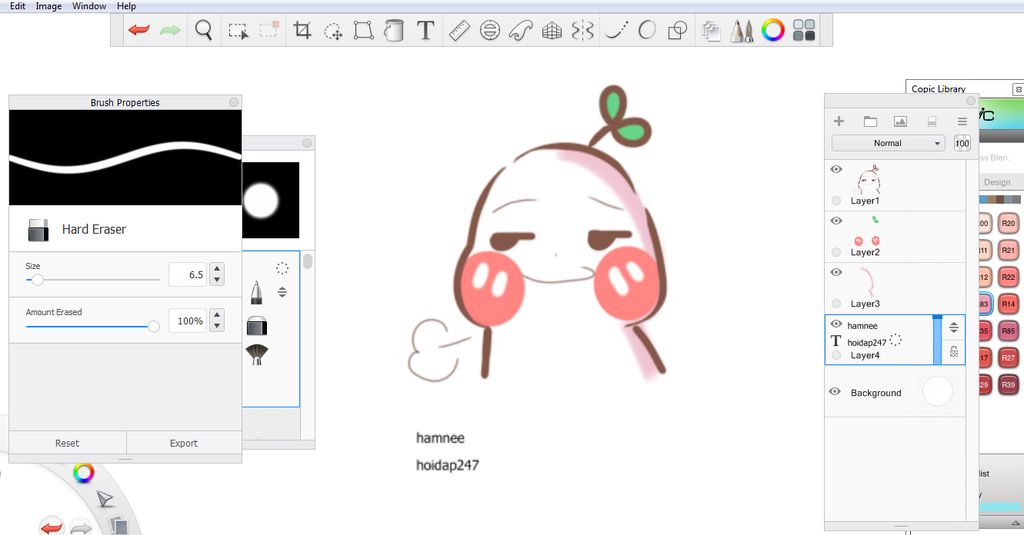Click the Background layer color circle
Viewport: 1024px width, 535px height.
coord(937,391)
